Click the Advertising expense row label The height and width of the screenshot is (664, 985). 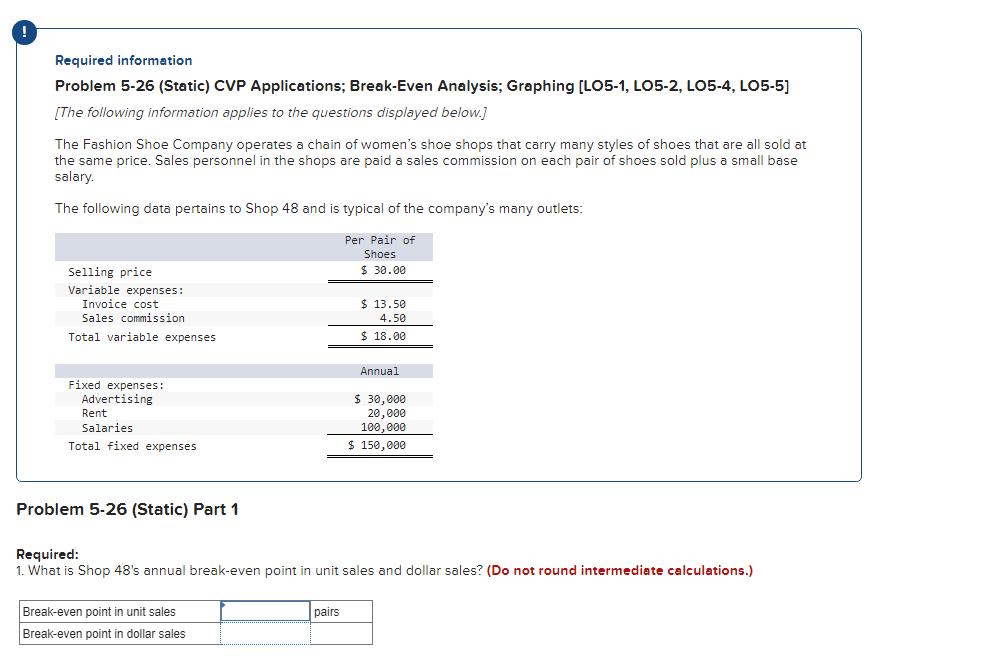(117, 399)
